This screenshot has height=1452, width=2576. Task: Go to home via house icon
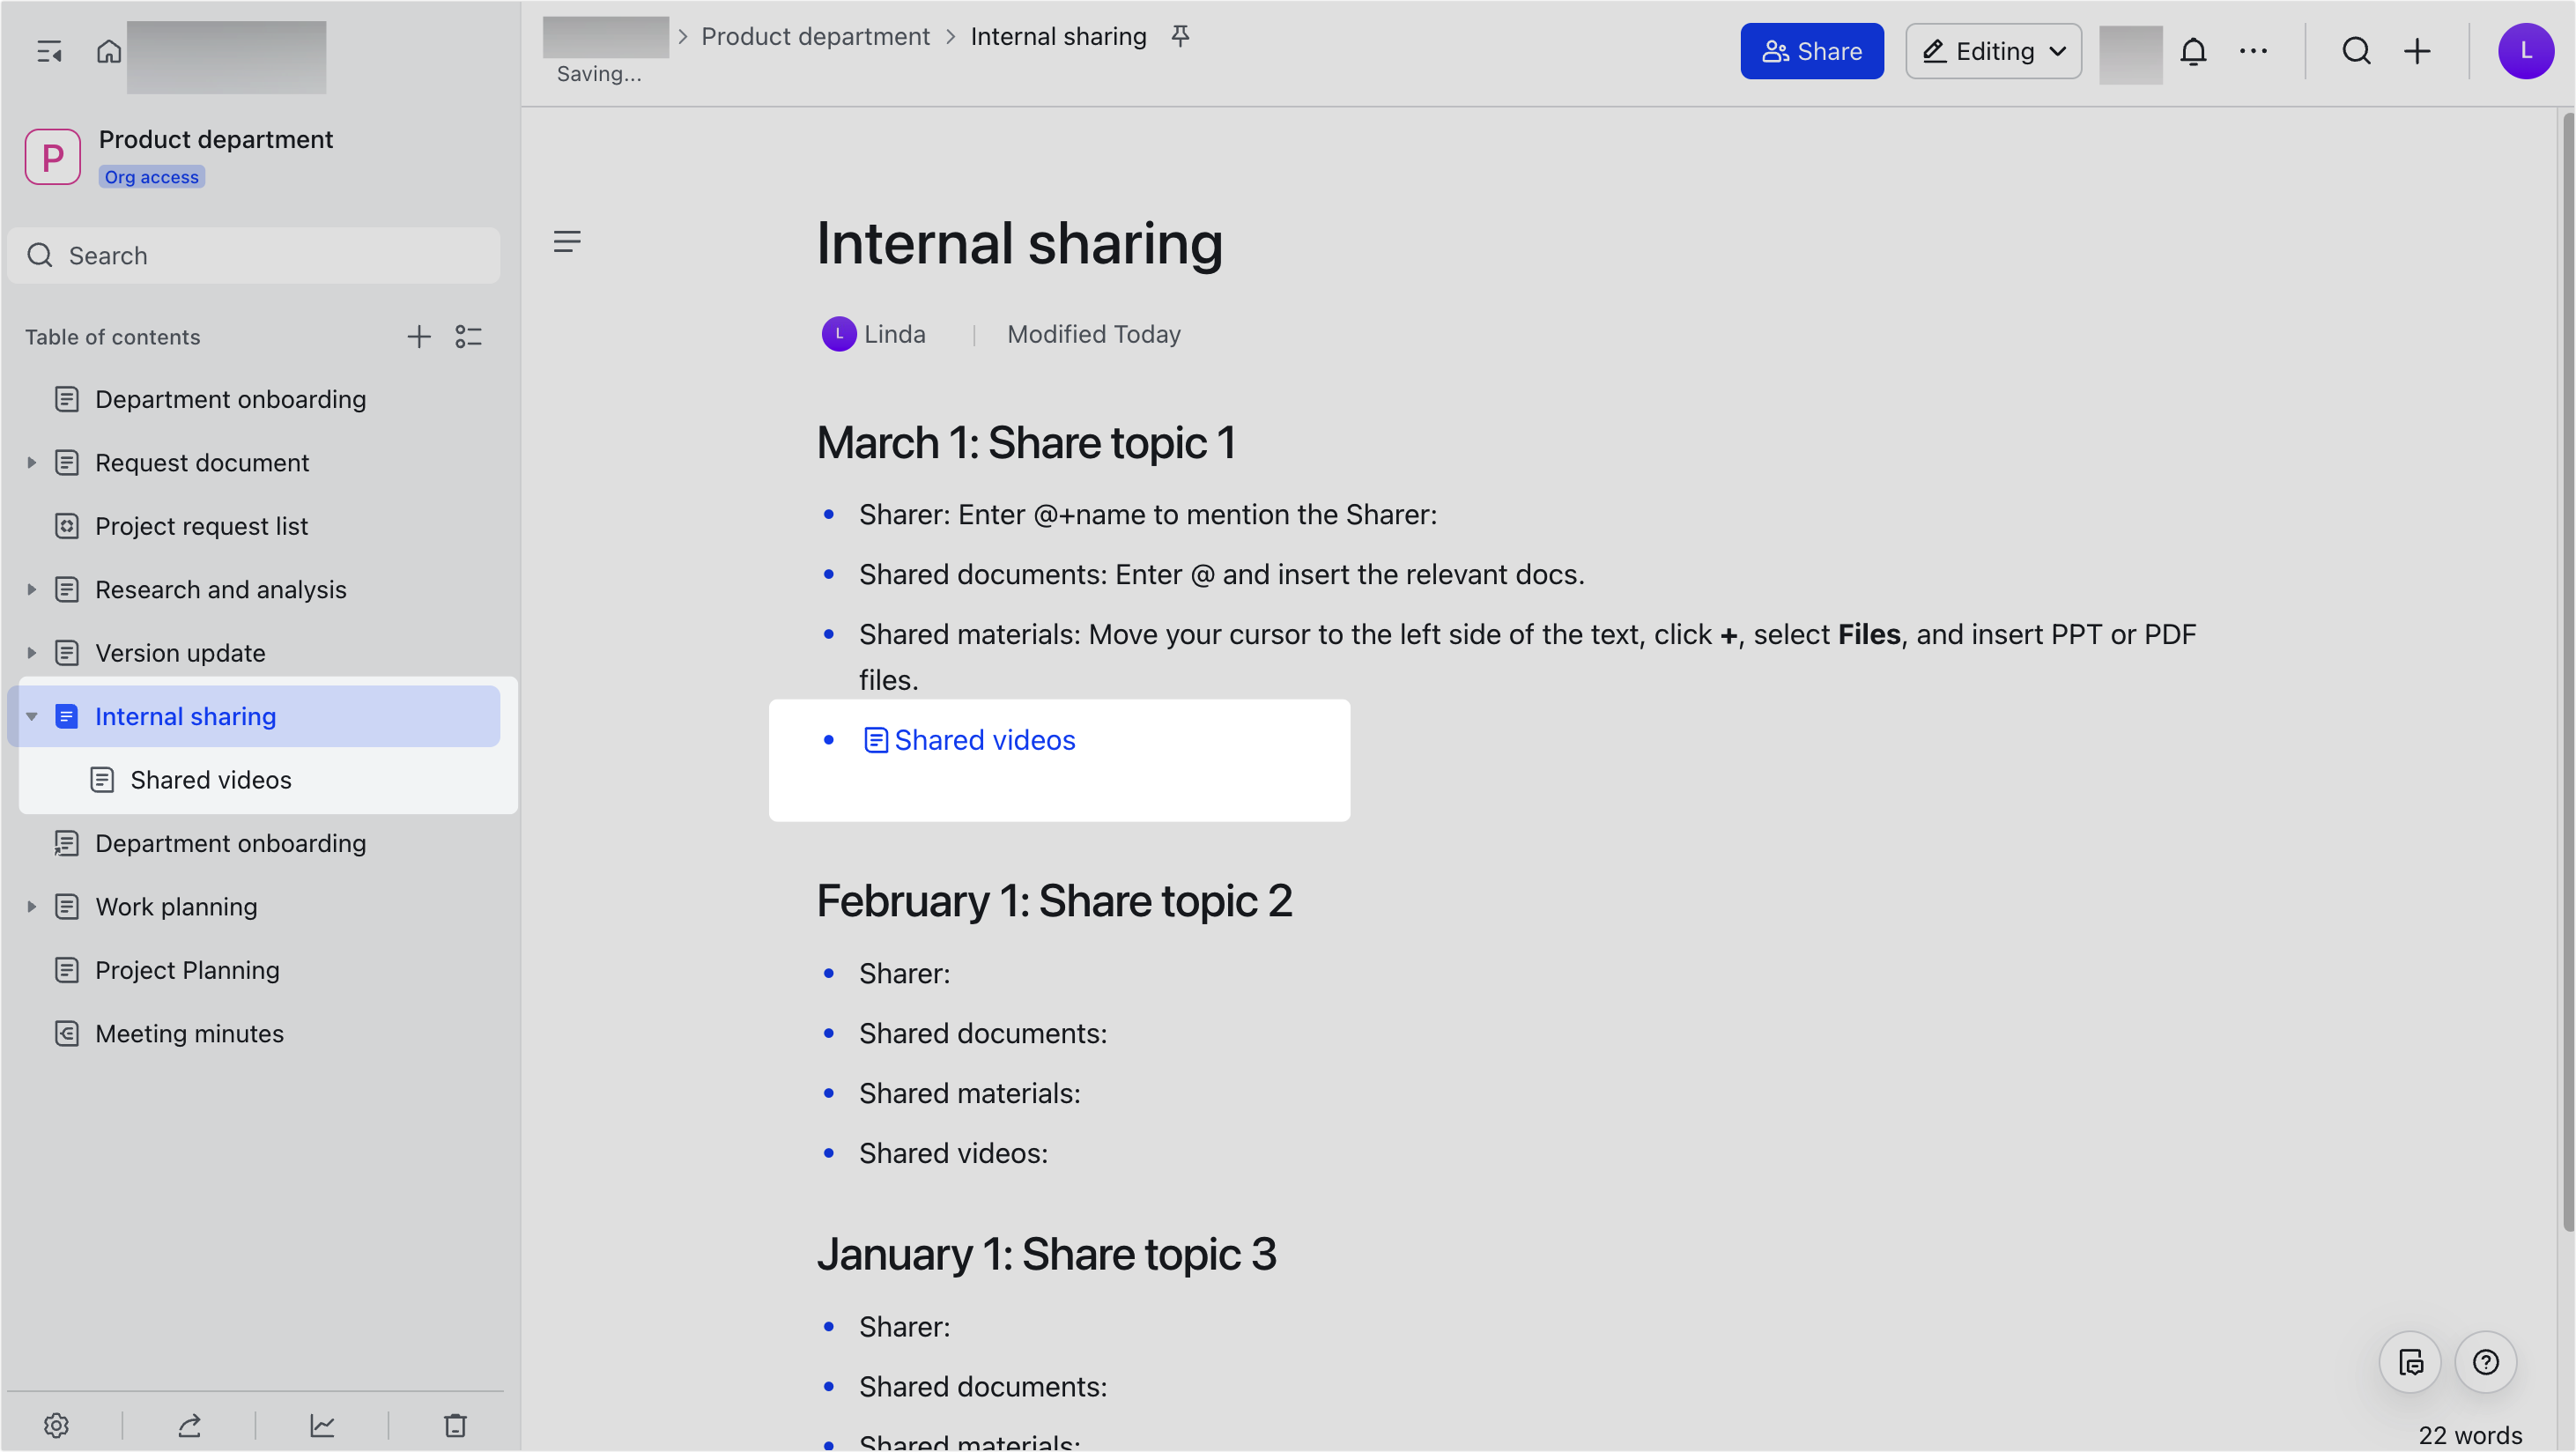[109, 51]
